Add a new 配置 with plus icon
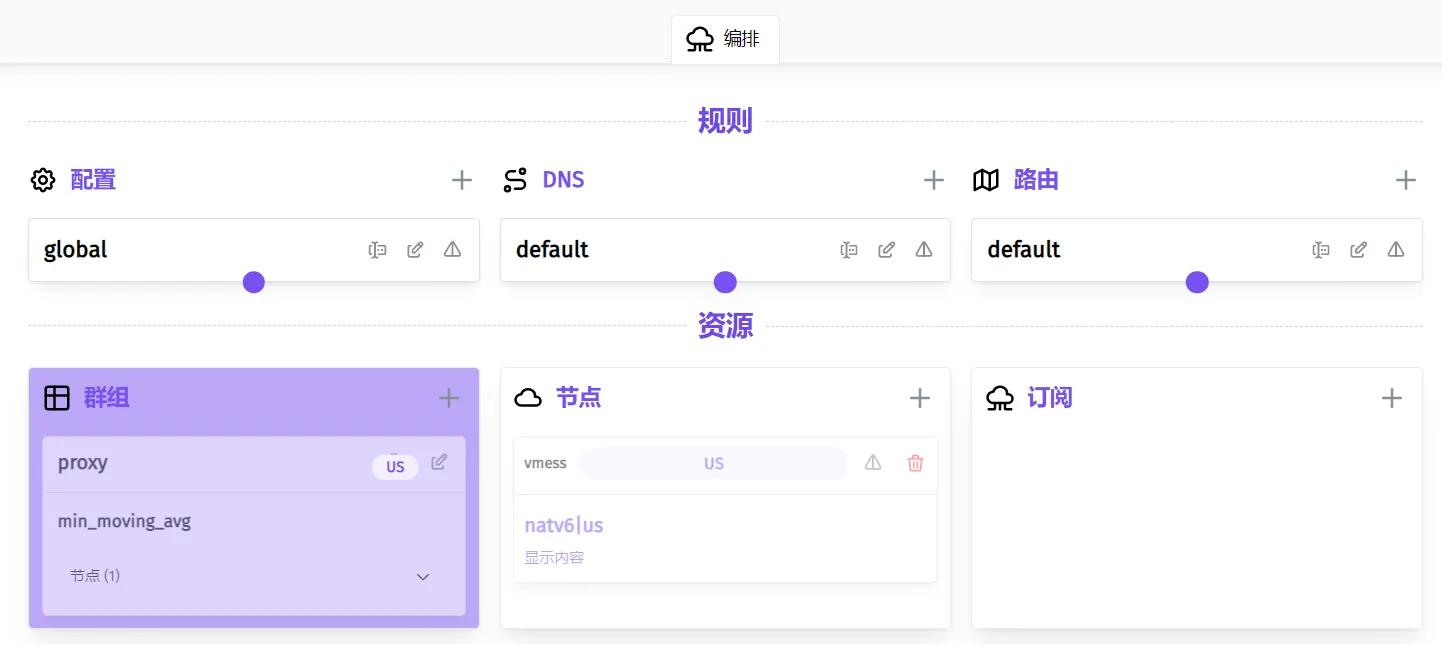 [x=461, y=180]
